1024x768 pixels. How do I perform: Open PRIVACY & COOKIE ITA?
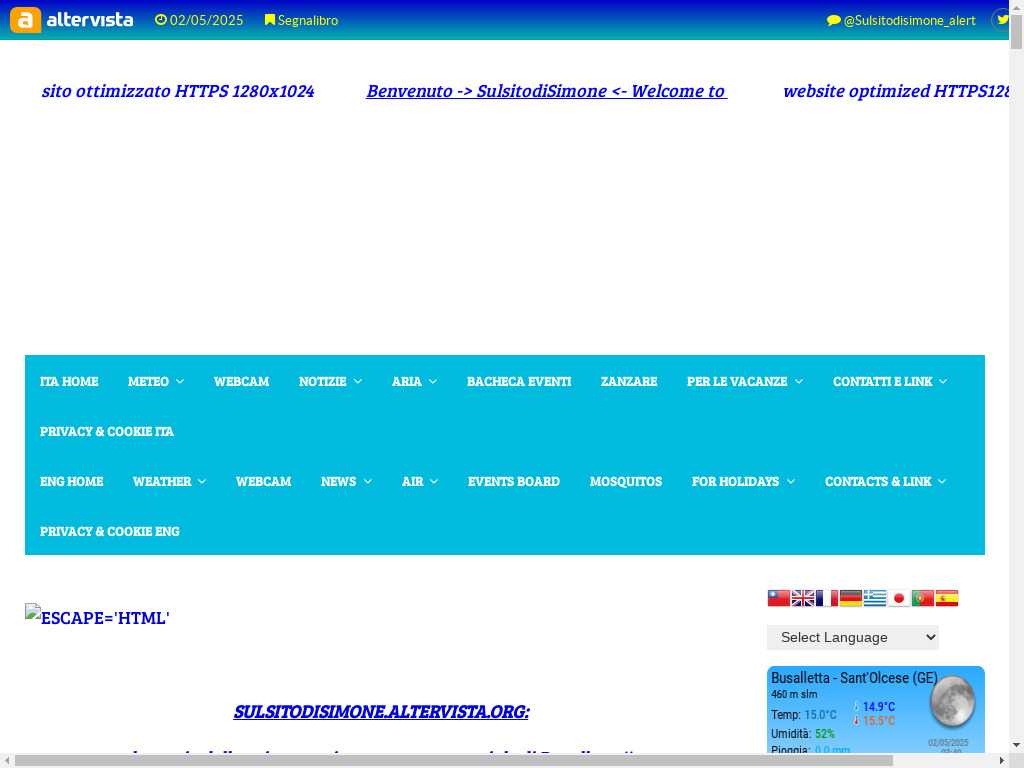107,432
